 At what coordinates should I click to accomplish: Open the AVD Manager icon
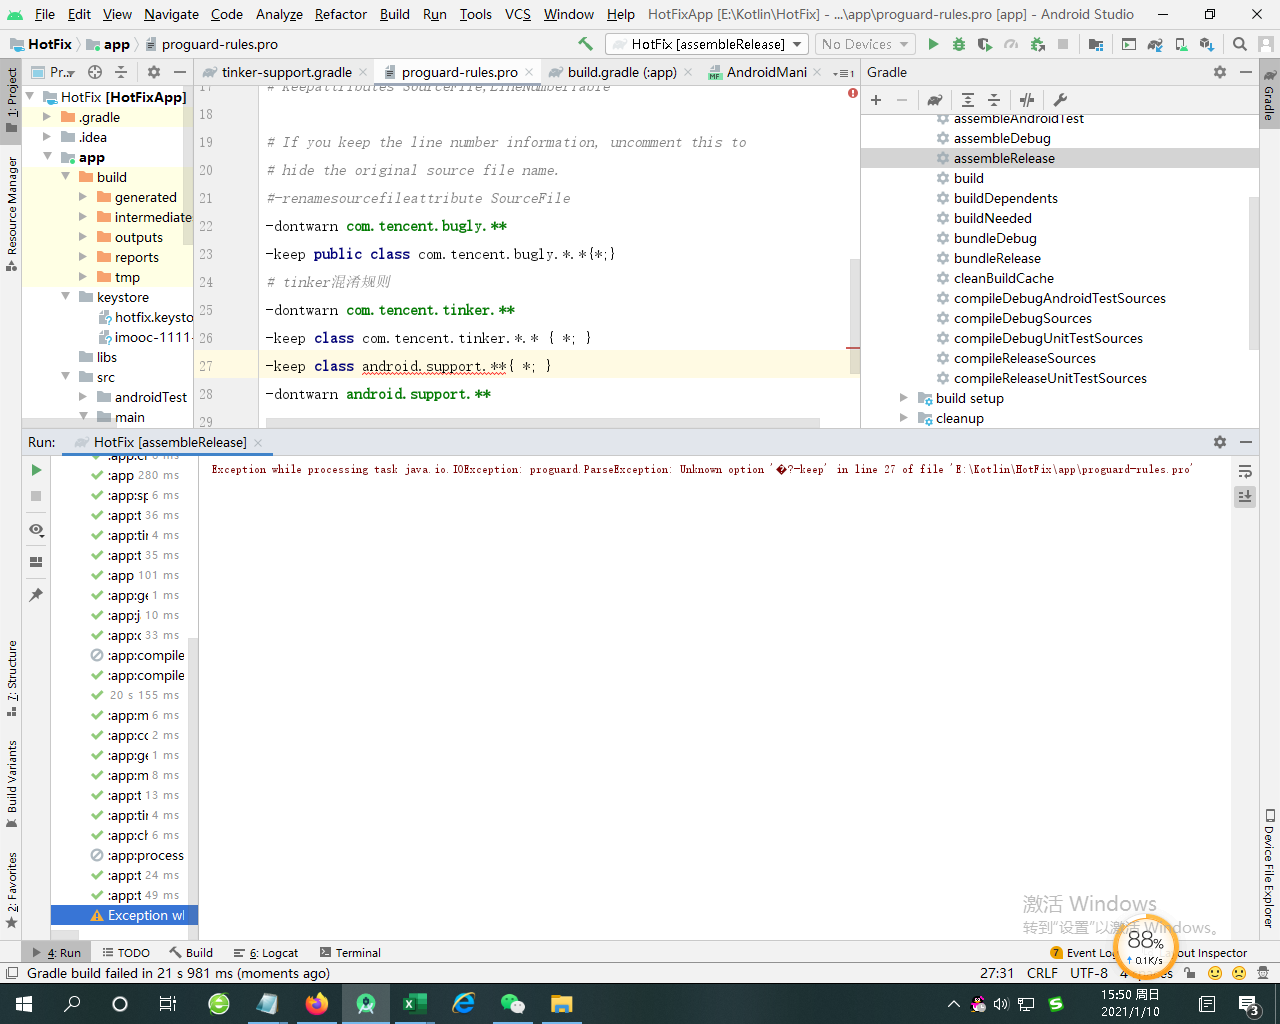point(1181,44)
